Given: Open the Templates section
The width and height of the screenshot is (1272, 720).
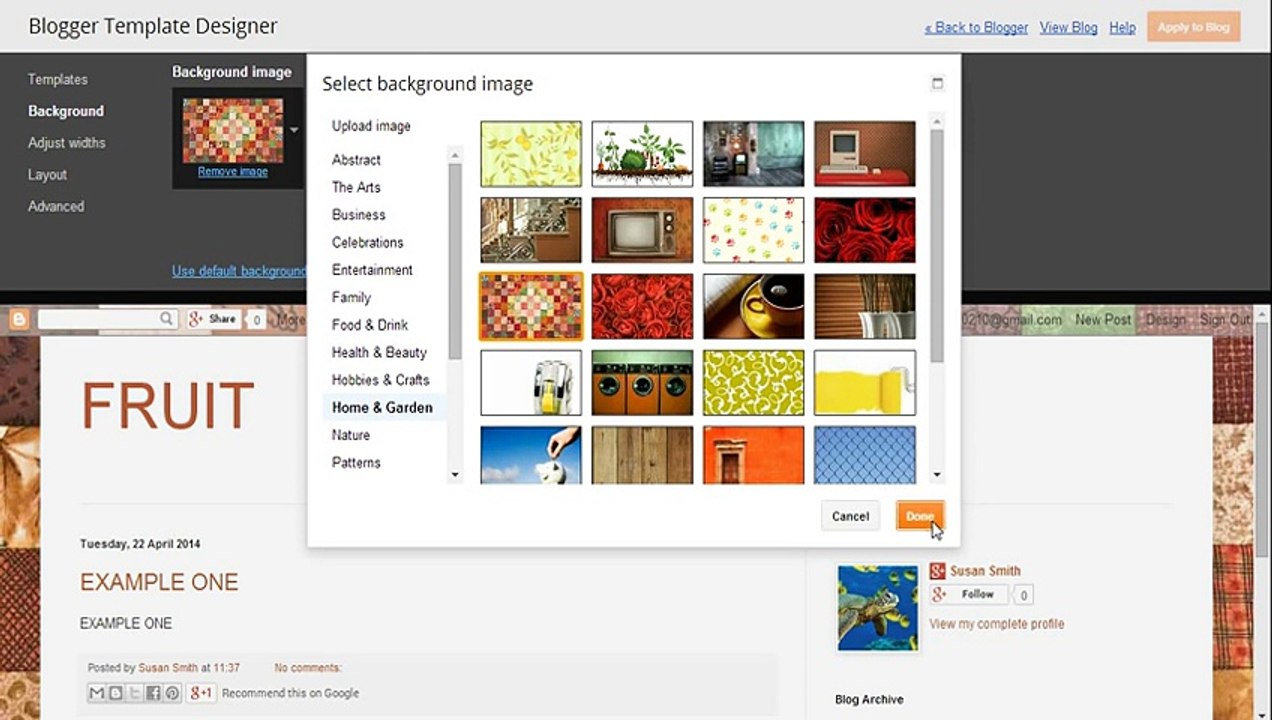Looking at the screenshot, I should [58, 79].
